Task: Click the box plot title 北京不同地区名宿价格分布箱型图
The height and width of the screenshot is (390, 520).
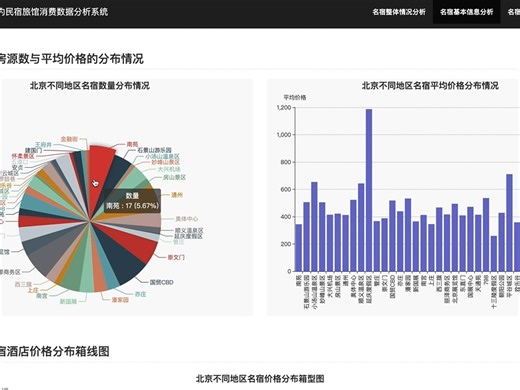Action: click(x=260, y=379)
